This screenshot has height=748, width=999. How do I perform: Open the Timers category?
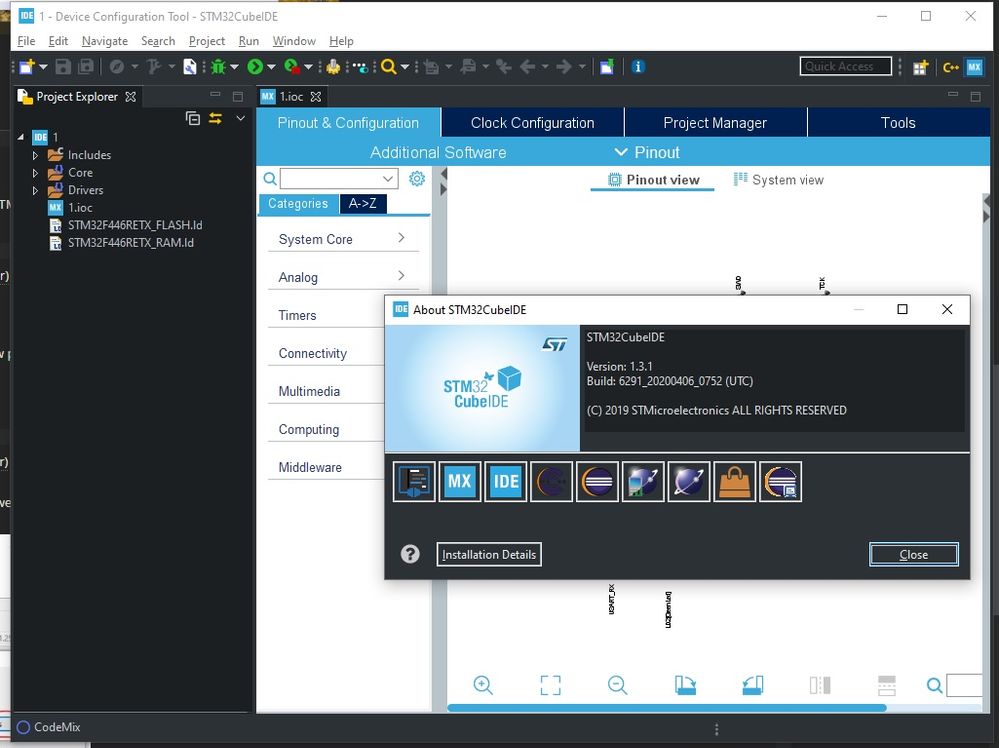tap(297, 315)
